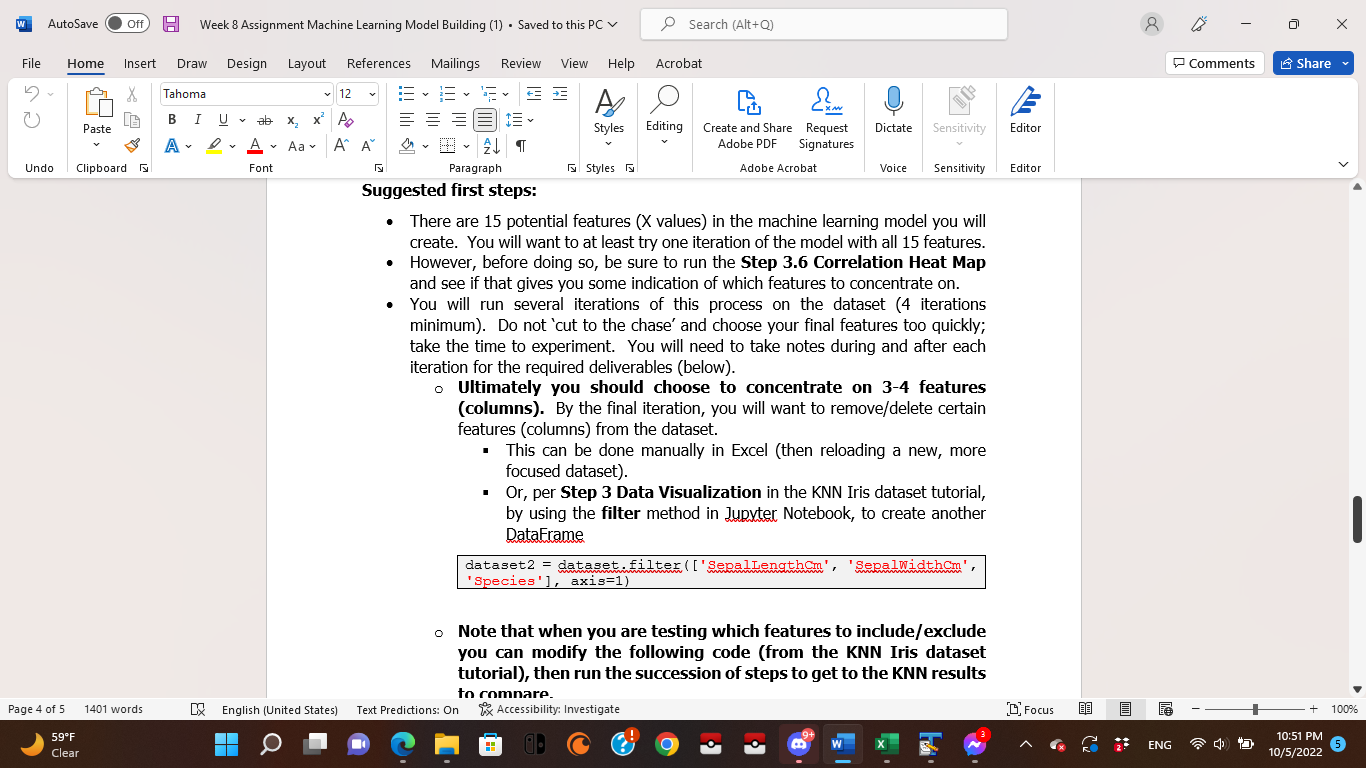Click the Cut scissors icon
The height and width of the screenshot is (768, 1366).
pyautogui.click(x=132, y=94)
